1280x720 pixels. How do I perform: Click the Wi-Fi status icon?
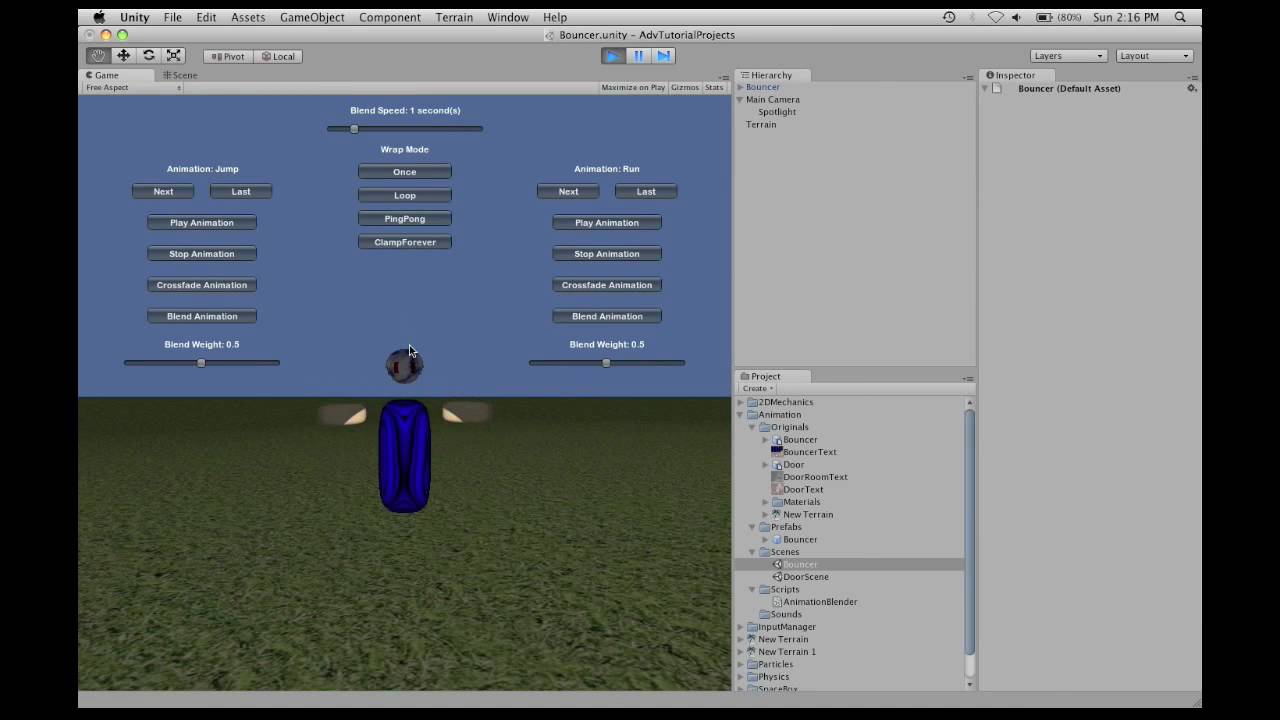[x=995, y=17]
